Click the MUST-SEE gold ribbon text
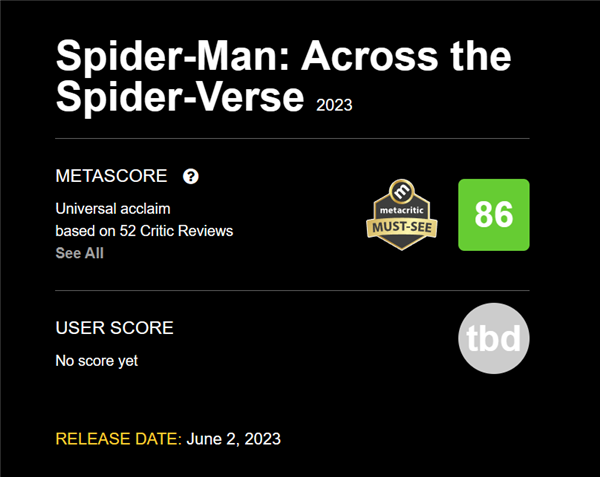 click(x=402, y=227)
